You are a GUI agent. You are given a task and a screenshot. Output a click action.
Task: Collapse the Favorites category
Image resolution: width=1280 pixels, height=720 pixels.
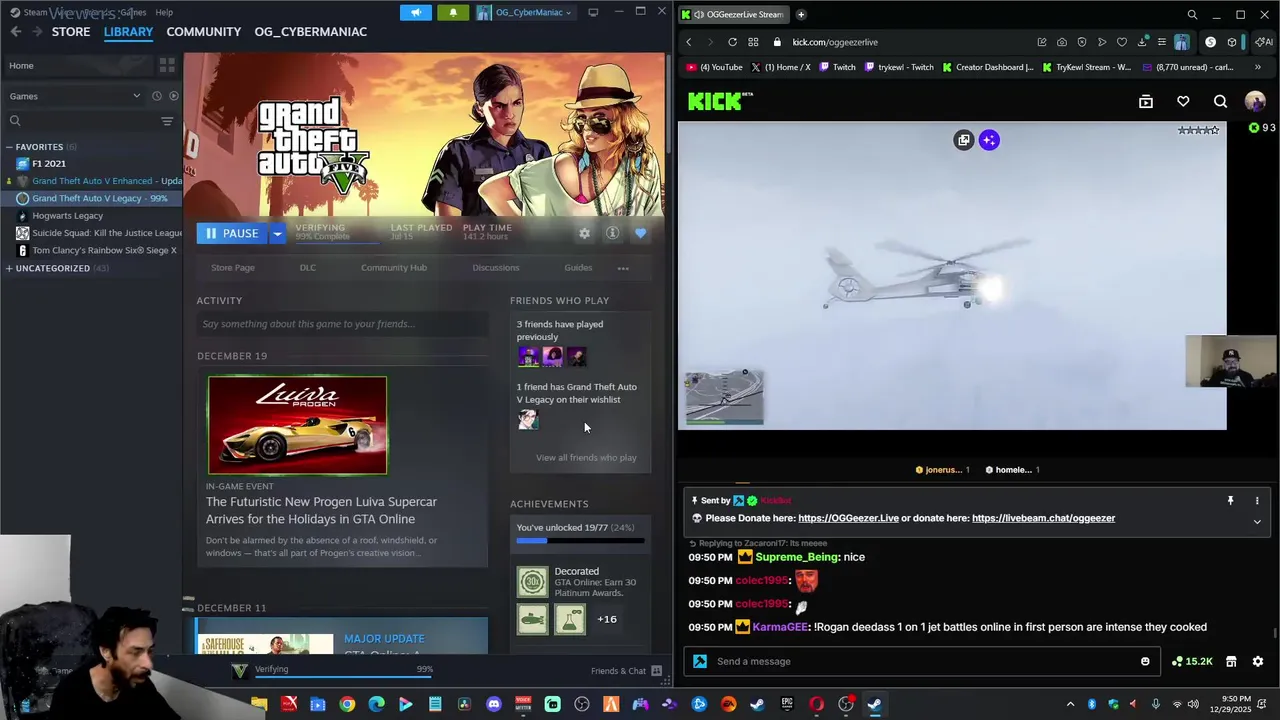(x=9, y=147)
